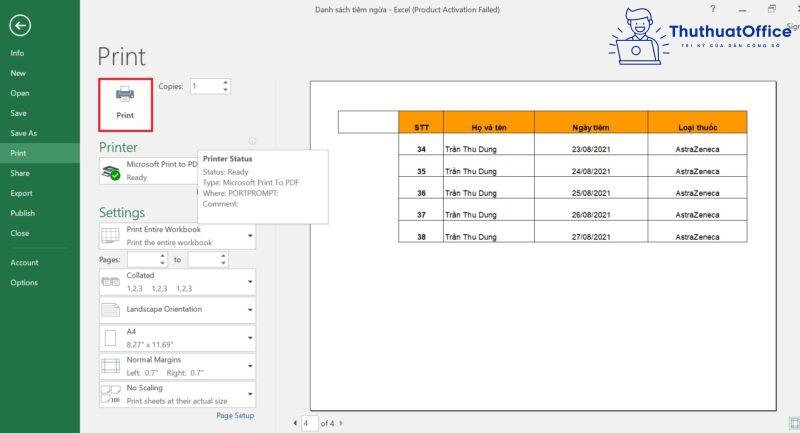The height and width of the screenshot is (433, 800).
Task: Click the Help question mark icon
Action: tap(713, 9)
